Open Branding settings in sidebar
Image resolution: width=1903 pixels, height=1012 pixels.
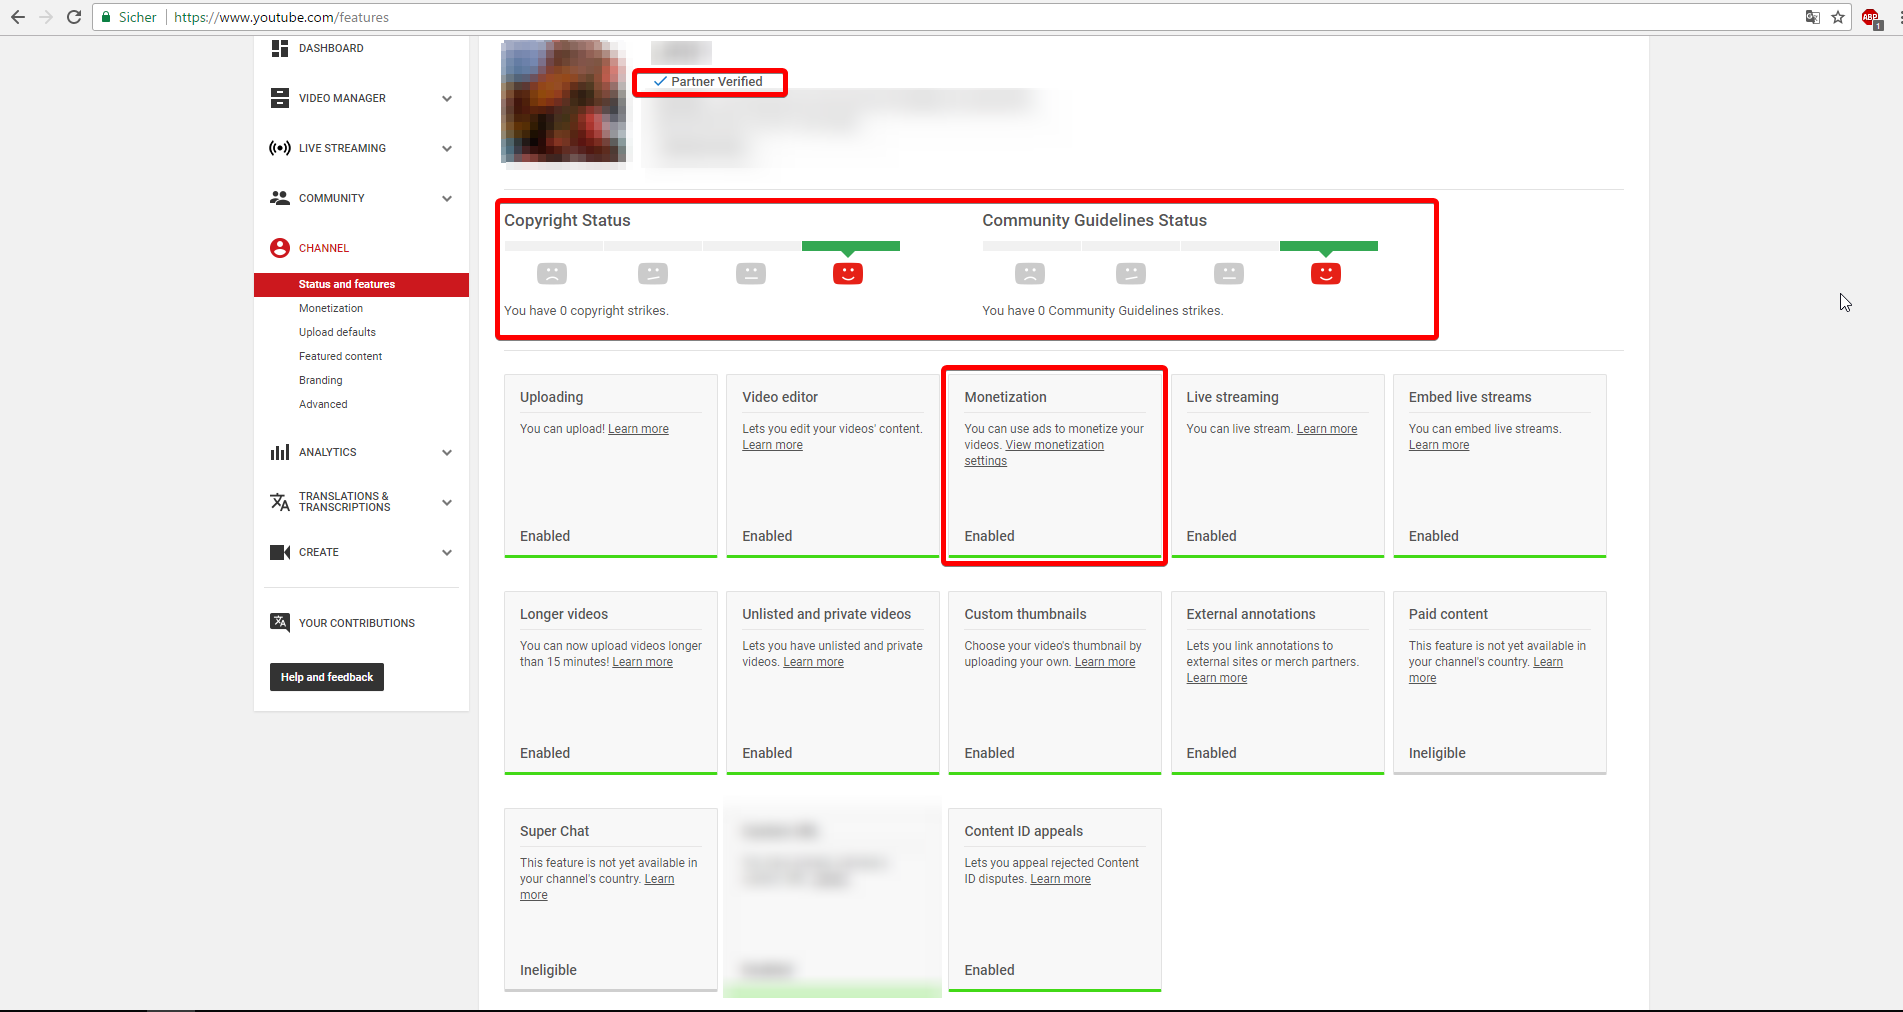pyautogui.click(x=320, y=380)
